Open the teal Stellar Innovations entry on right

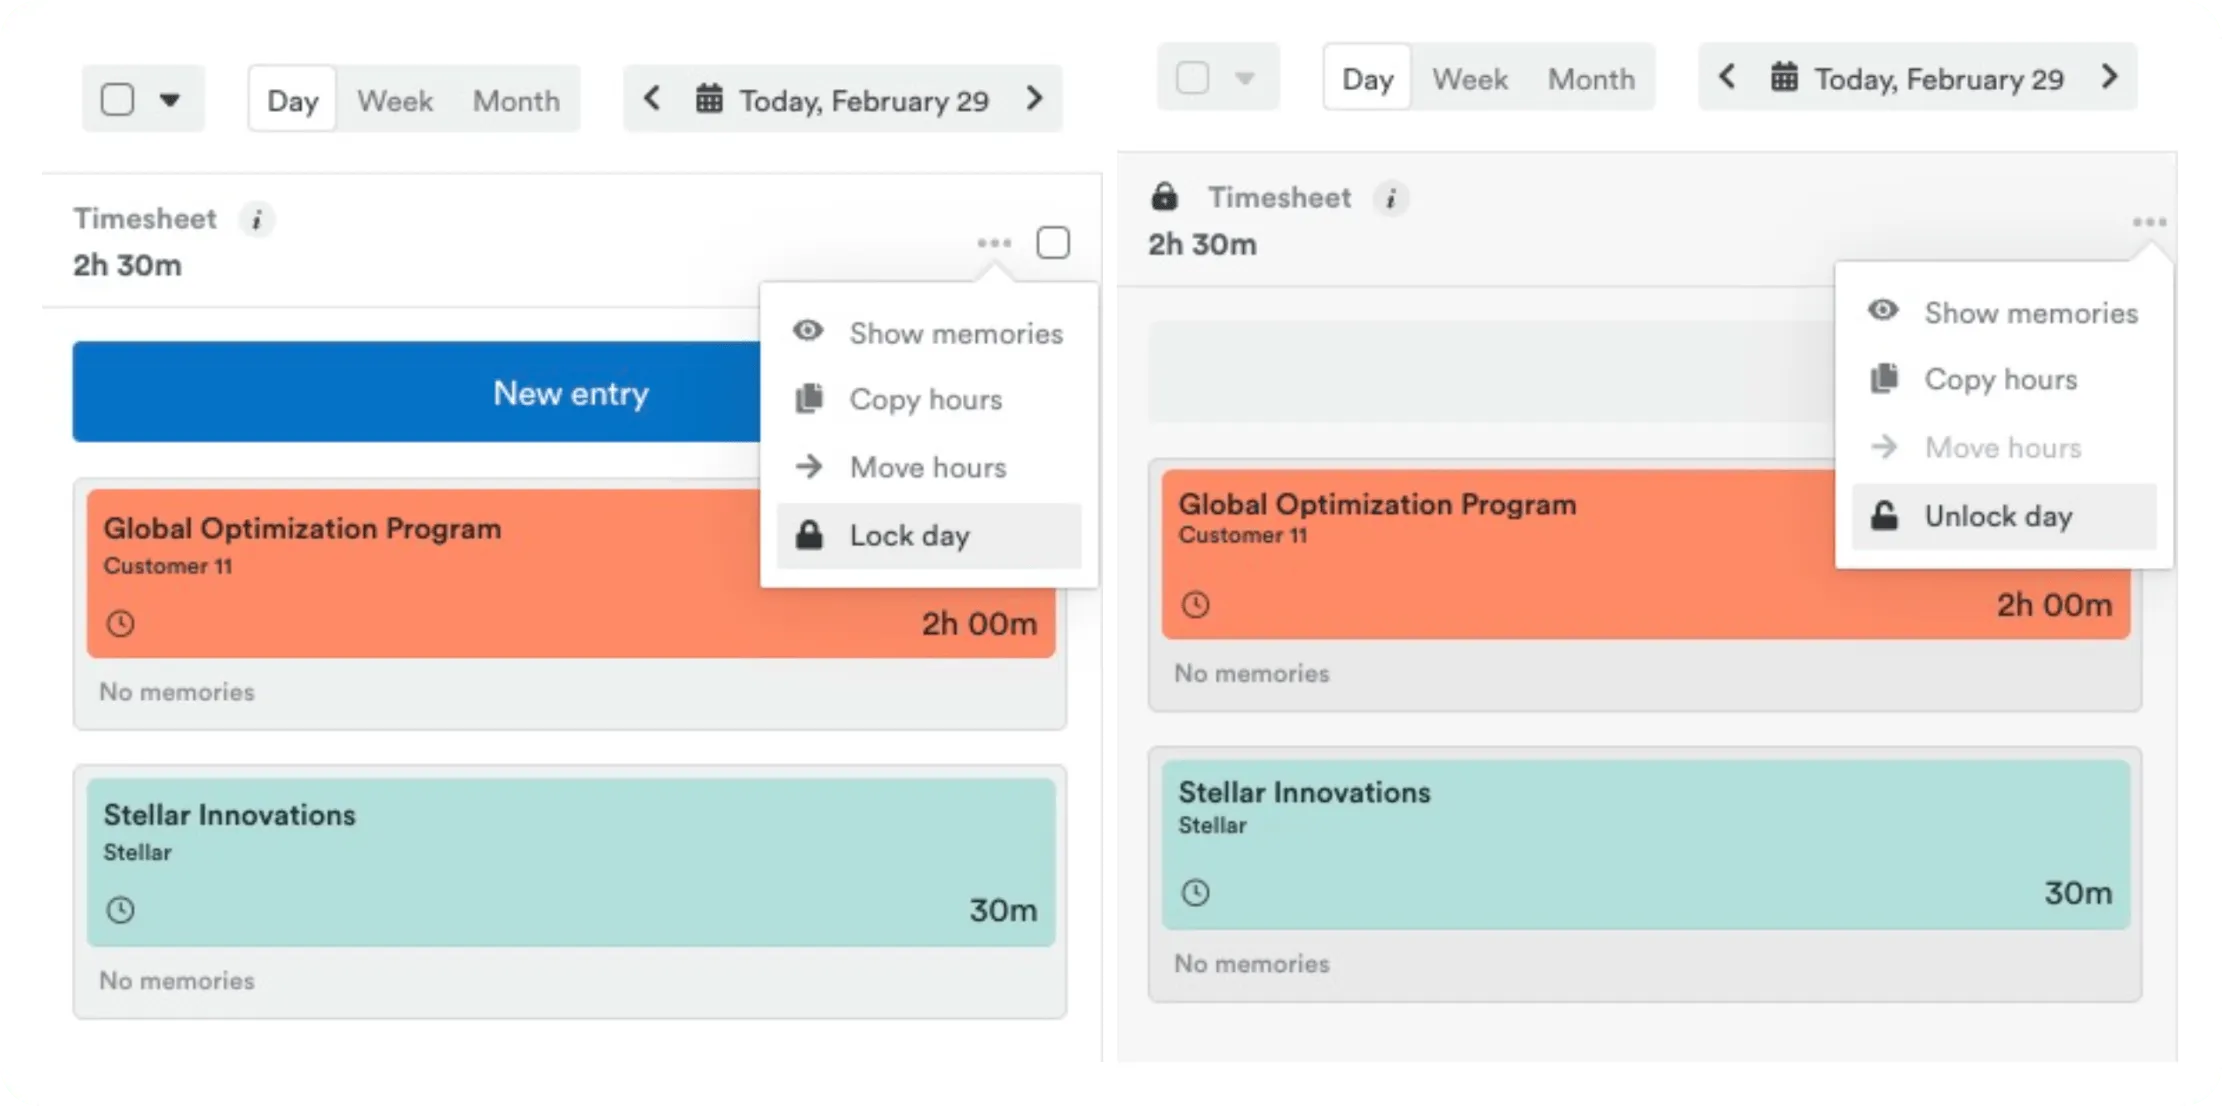point(1646,845)
